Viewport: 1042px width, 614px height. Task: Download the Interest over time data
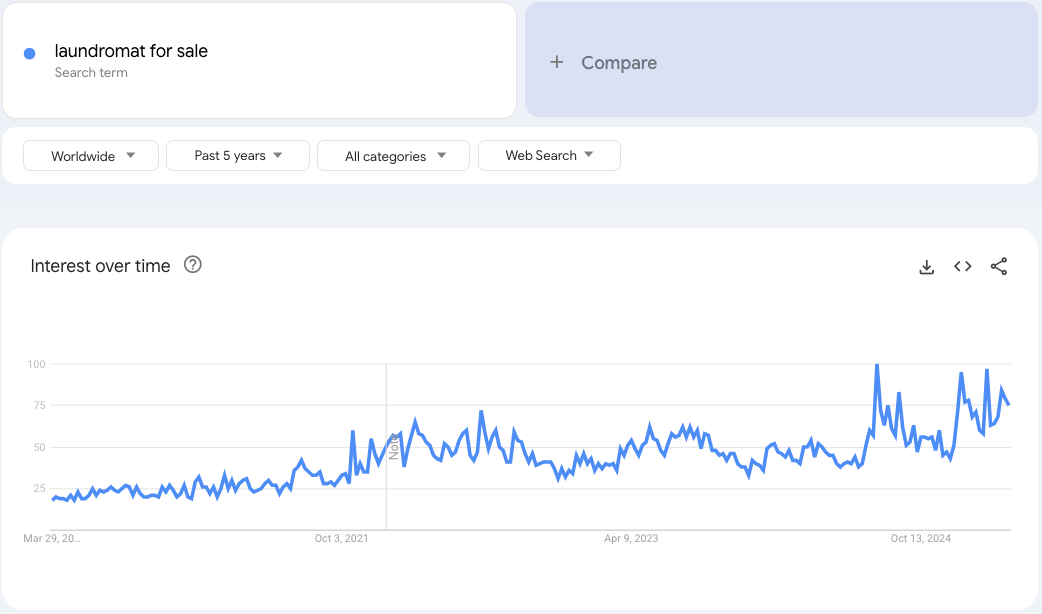pos(927,266)
